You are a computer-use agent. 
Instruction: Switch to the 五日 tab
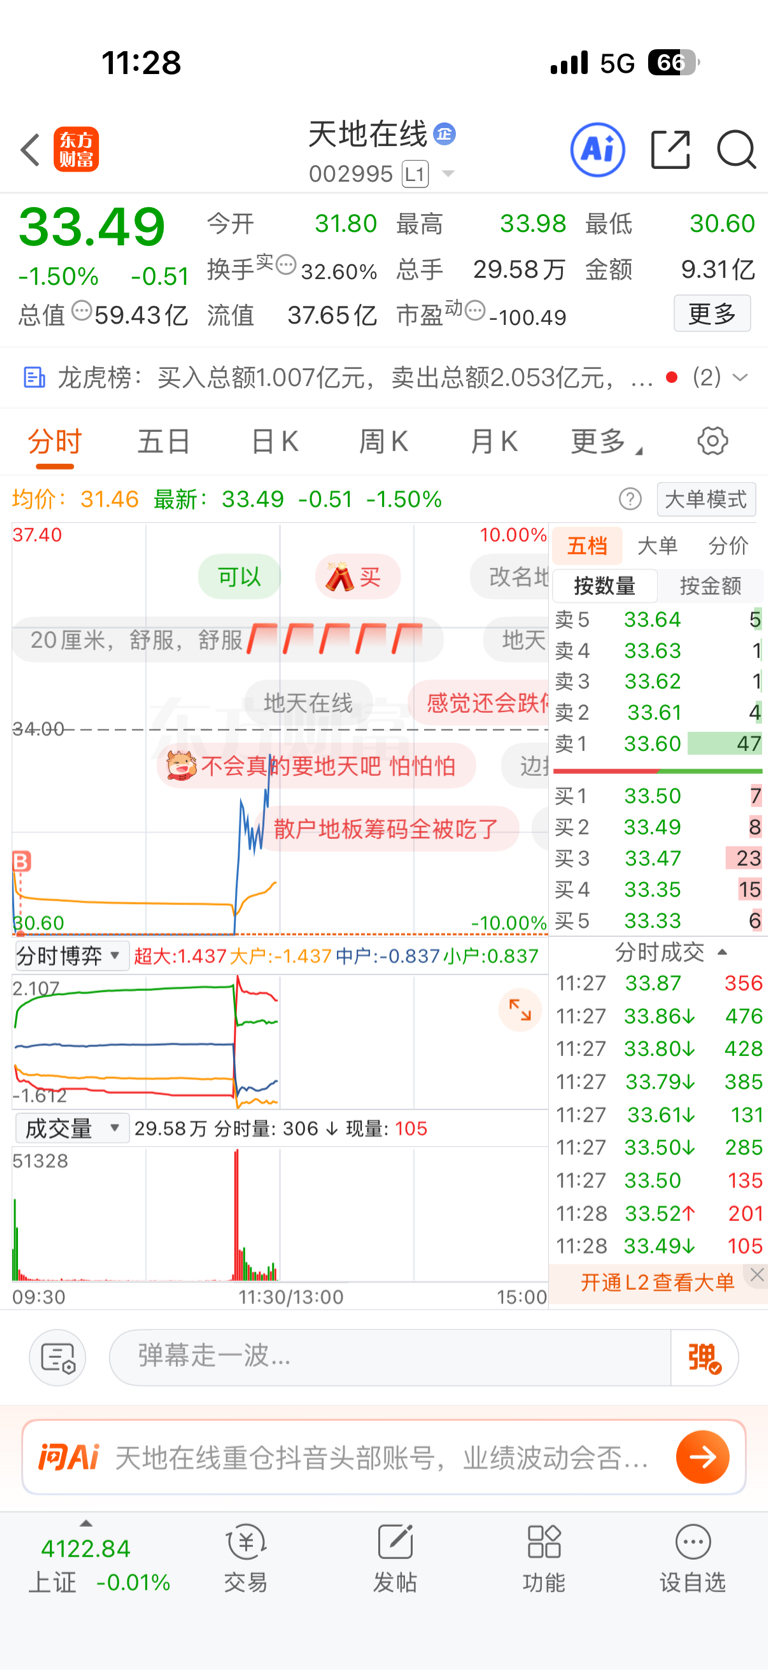click(164, 442)
